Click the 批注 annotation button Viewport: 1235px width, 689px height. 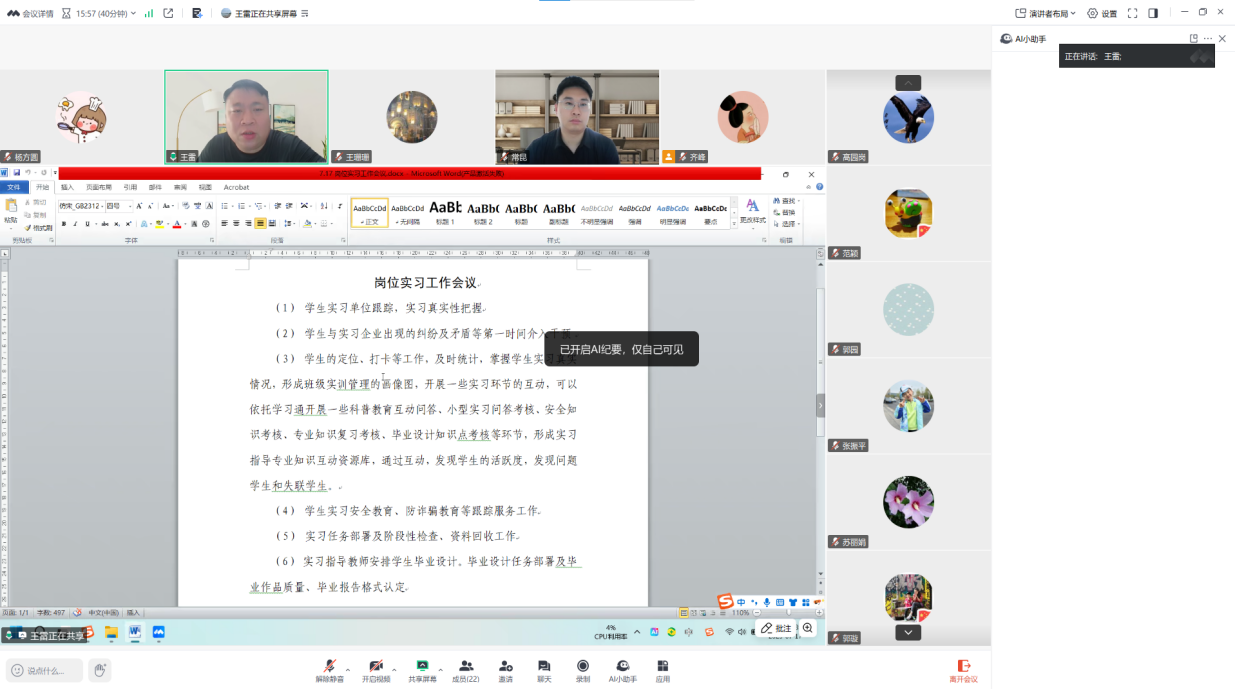tap(776, 628)
